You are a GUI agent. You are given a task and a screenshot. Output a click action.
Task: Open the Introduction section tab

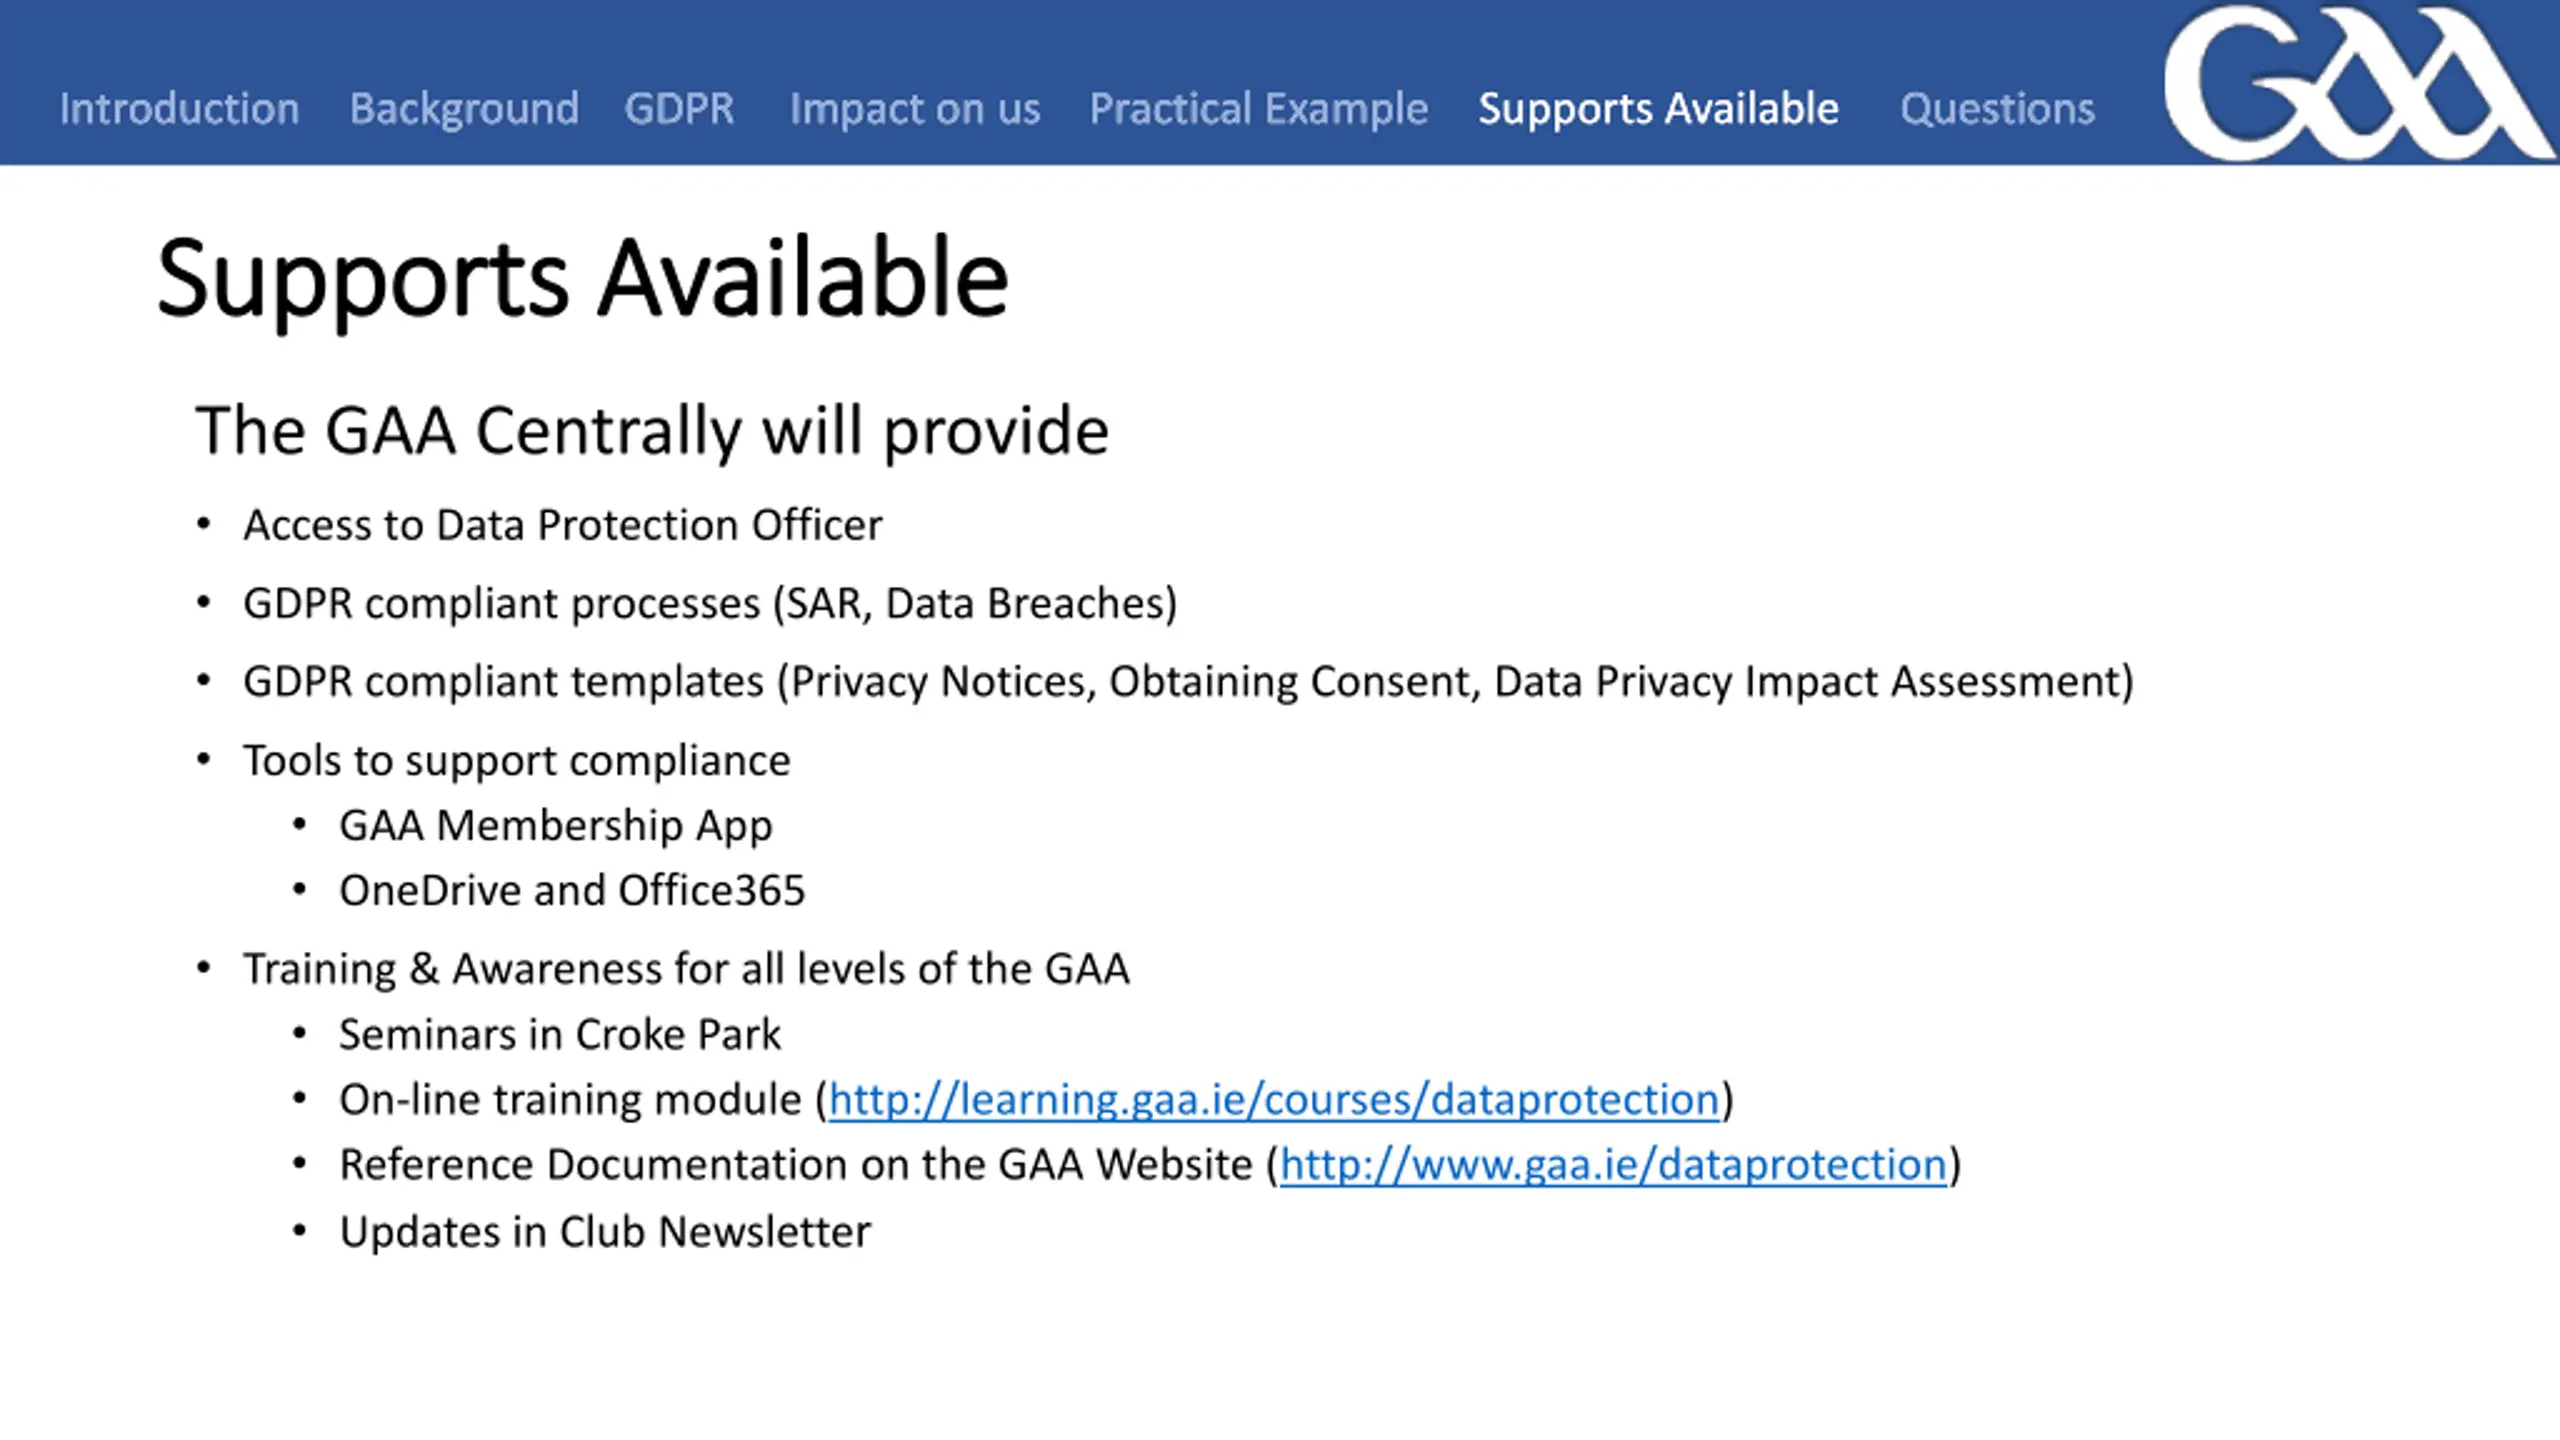pyautogui.click(x=179, y=108)
